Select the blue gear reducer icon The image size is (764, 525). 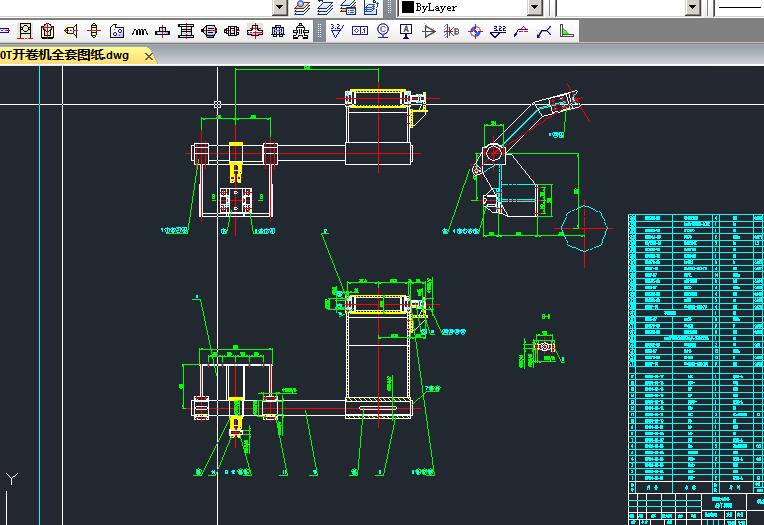pos(278,31)
